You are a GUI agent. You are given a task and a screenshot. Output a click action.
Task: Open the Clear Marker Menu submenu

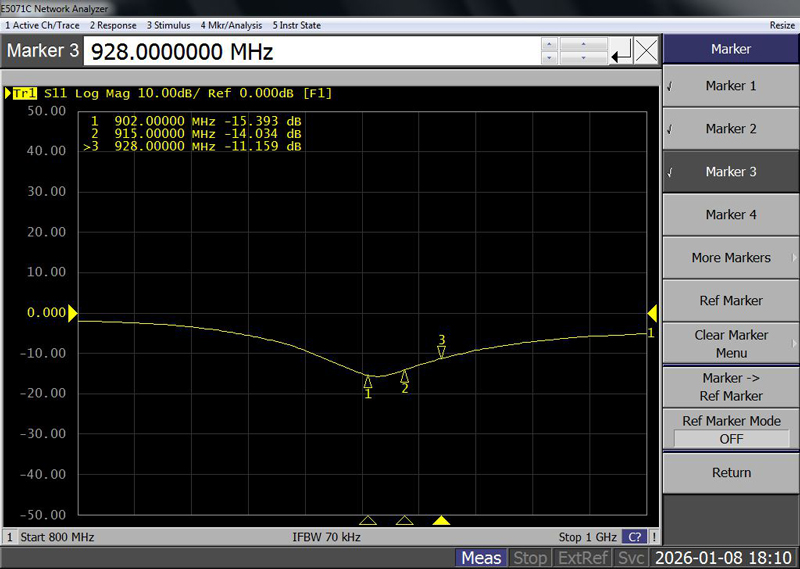(x=731, y=344)
